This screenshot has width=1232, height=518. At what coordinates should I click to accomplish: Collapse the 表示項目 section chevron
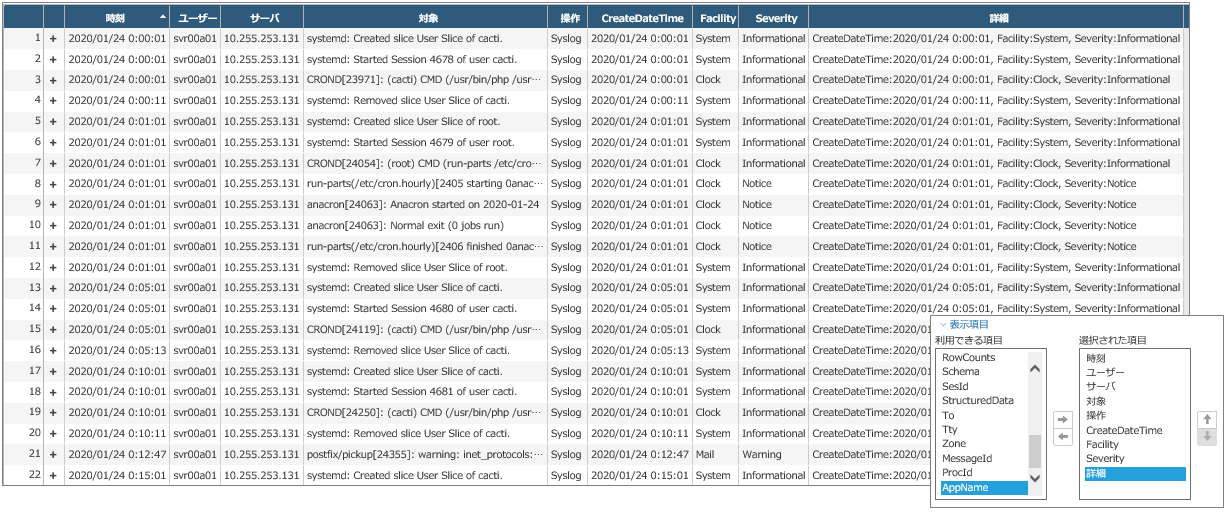[x=941, y=325]
